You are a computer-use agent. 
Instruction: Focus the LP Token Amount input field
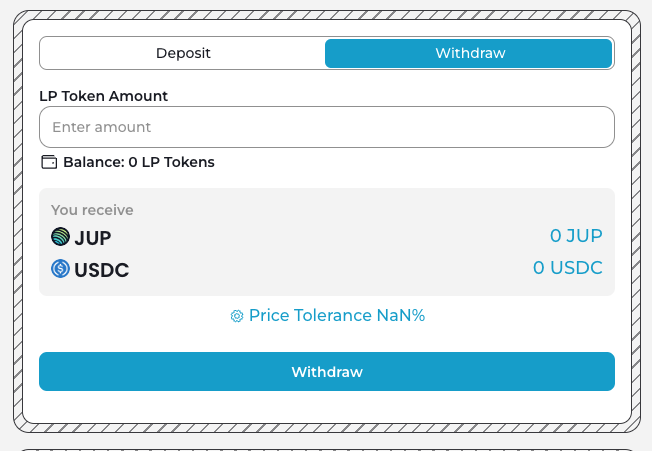pos(326,127)
